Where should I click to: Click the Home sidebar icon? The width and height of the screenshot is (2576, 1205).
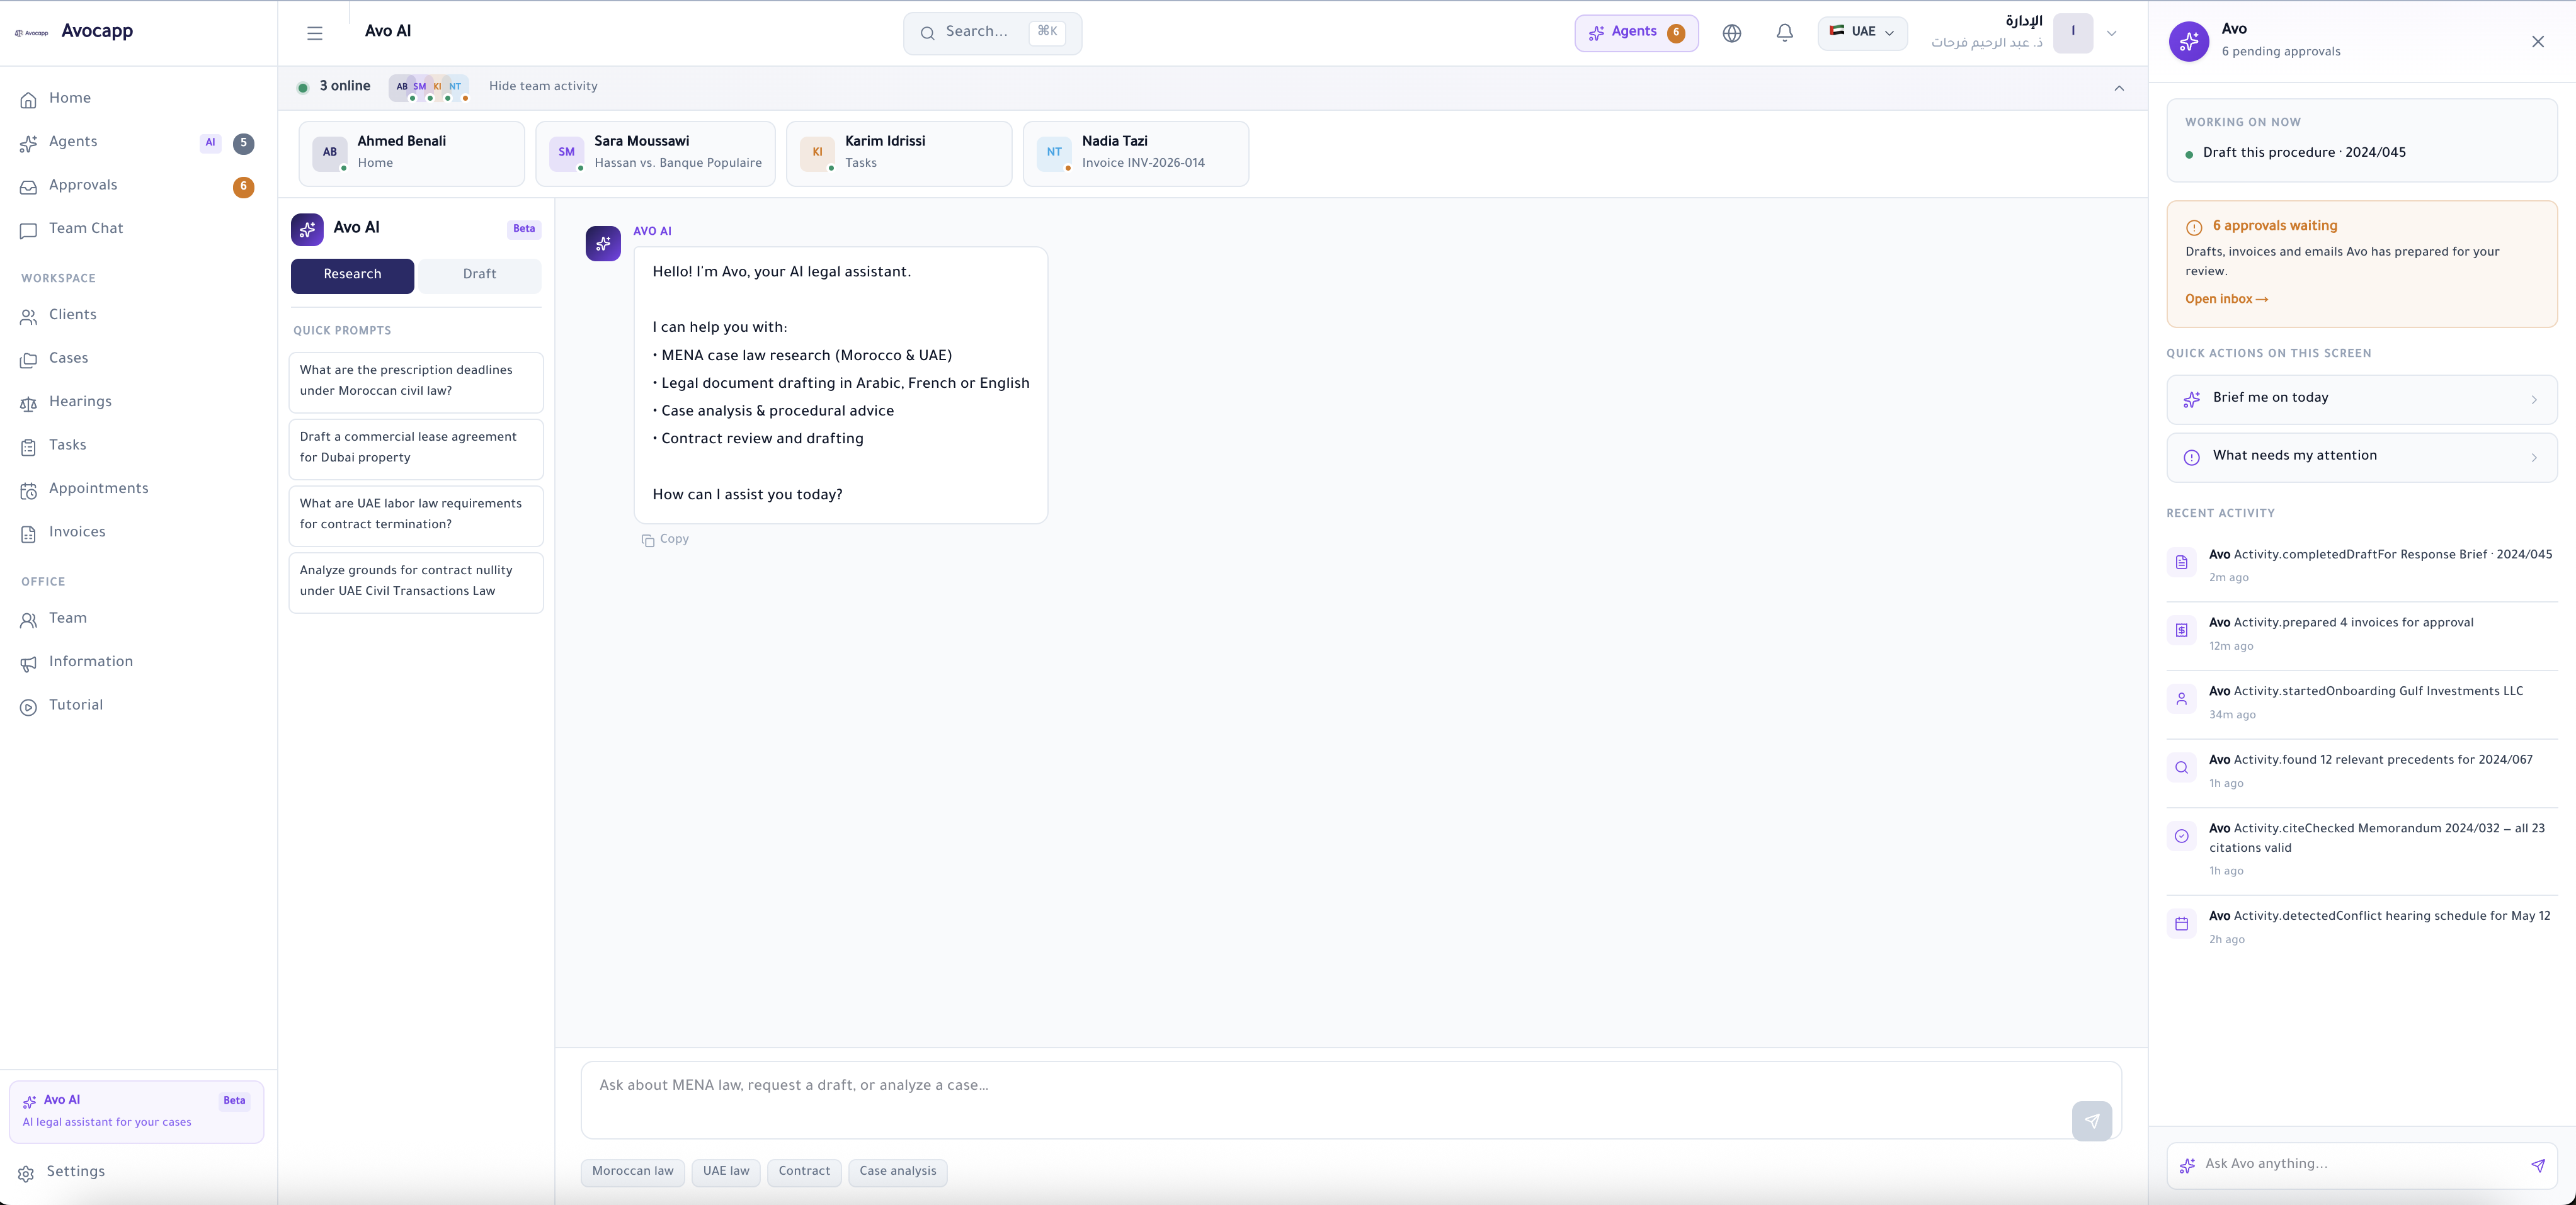[29, 99]
